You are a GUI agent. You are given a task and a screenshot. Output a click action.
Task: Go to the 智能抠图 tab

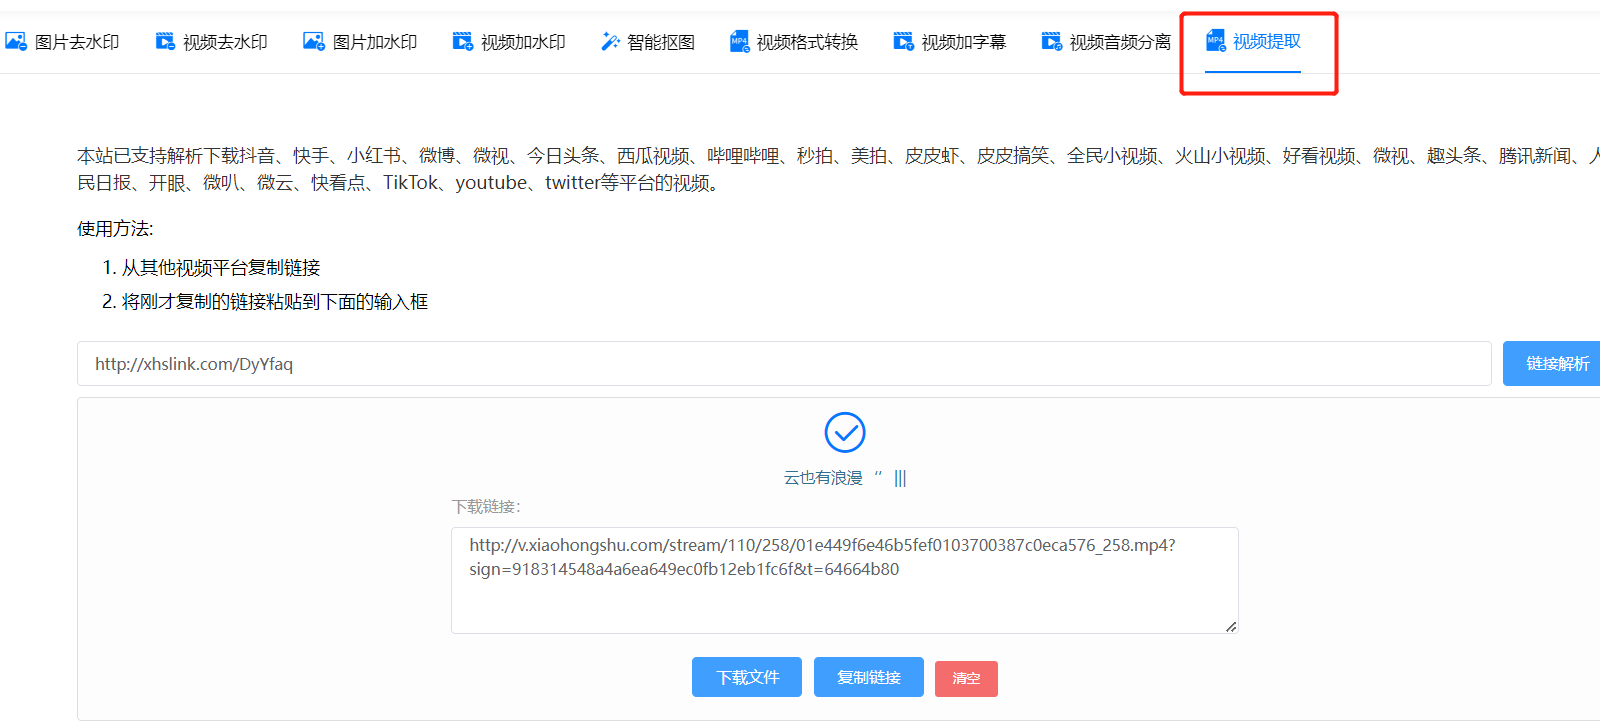660,42
